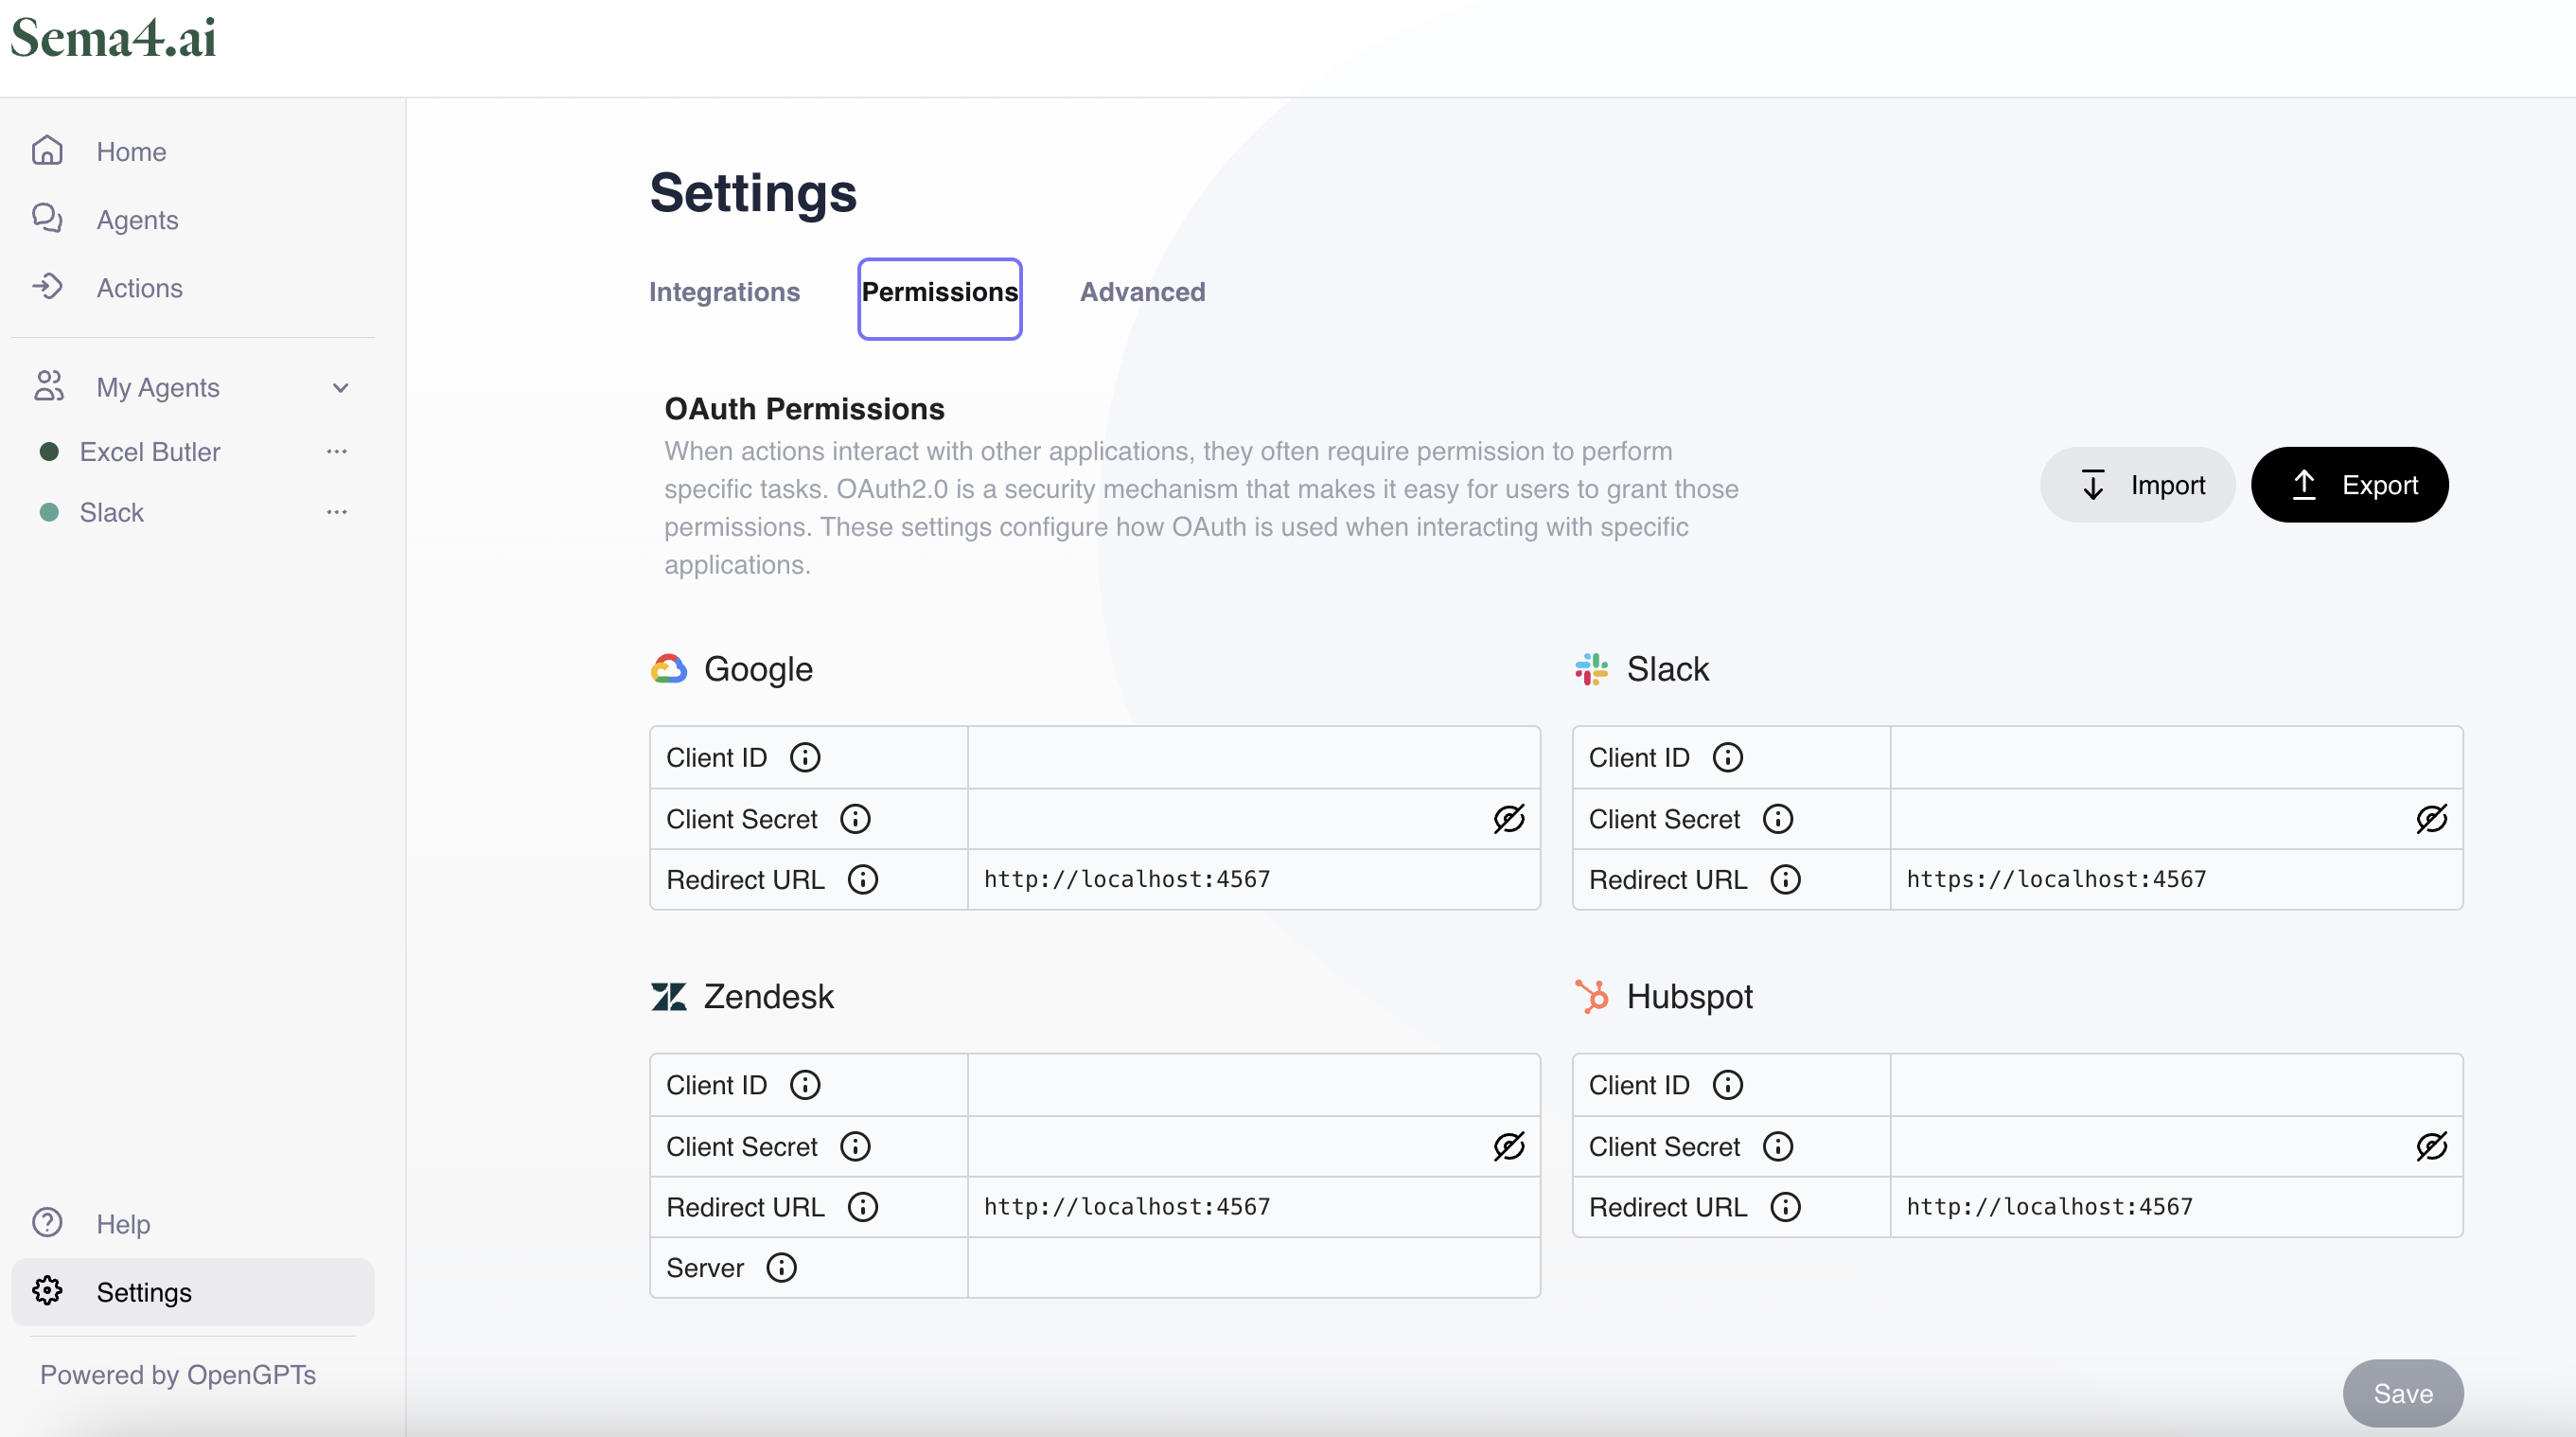Open the Slack agent more options menu

pyautogui.click(x=337, y=511)
